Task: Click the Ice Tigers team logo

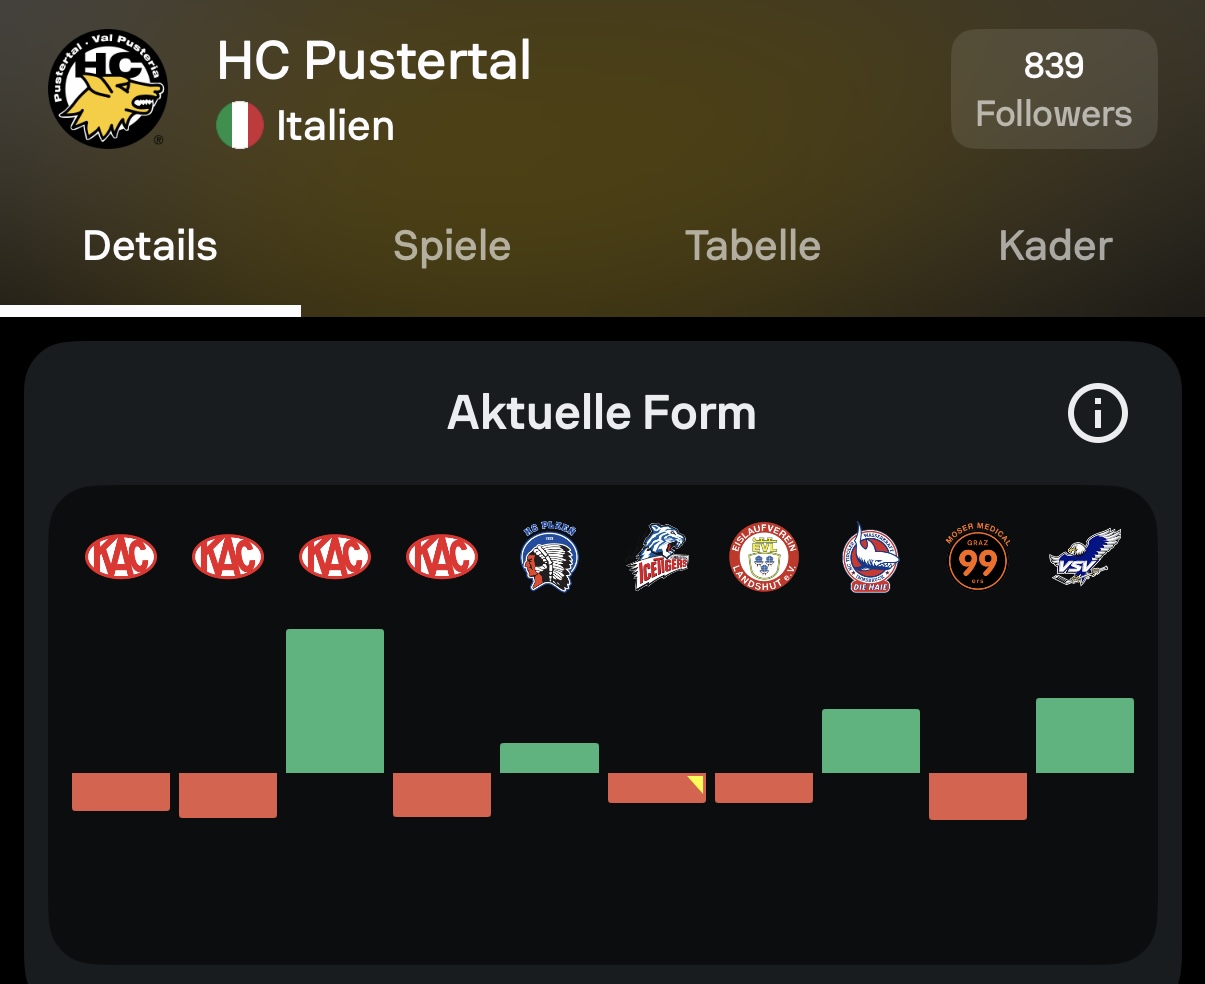Action: [x=657, y=557]
